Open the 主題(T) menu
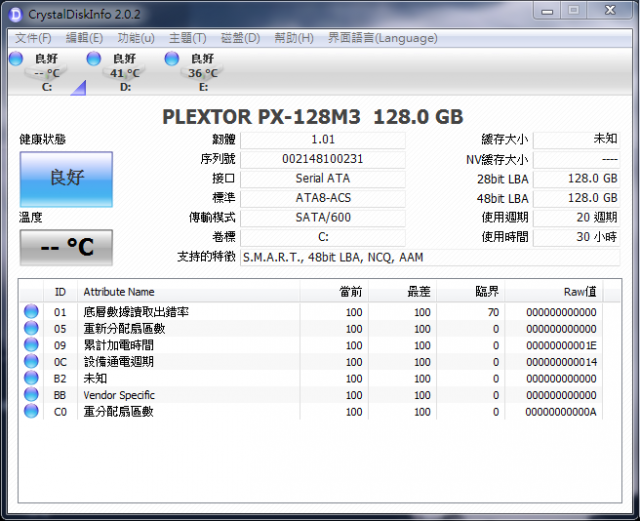 (188, 38)
